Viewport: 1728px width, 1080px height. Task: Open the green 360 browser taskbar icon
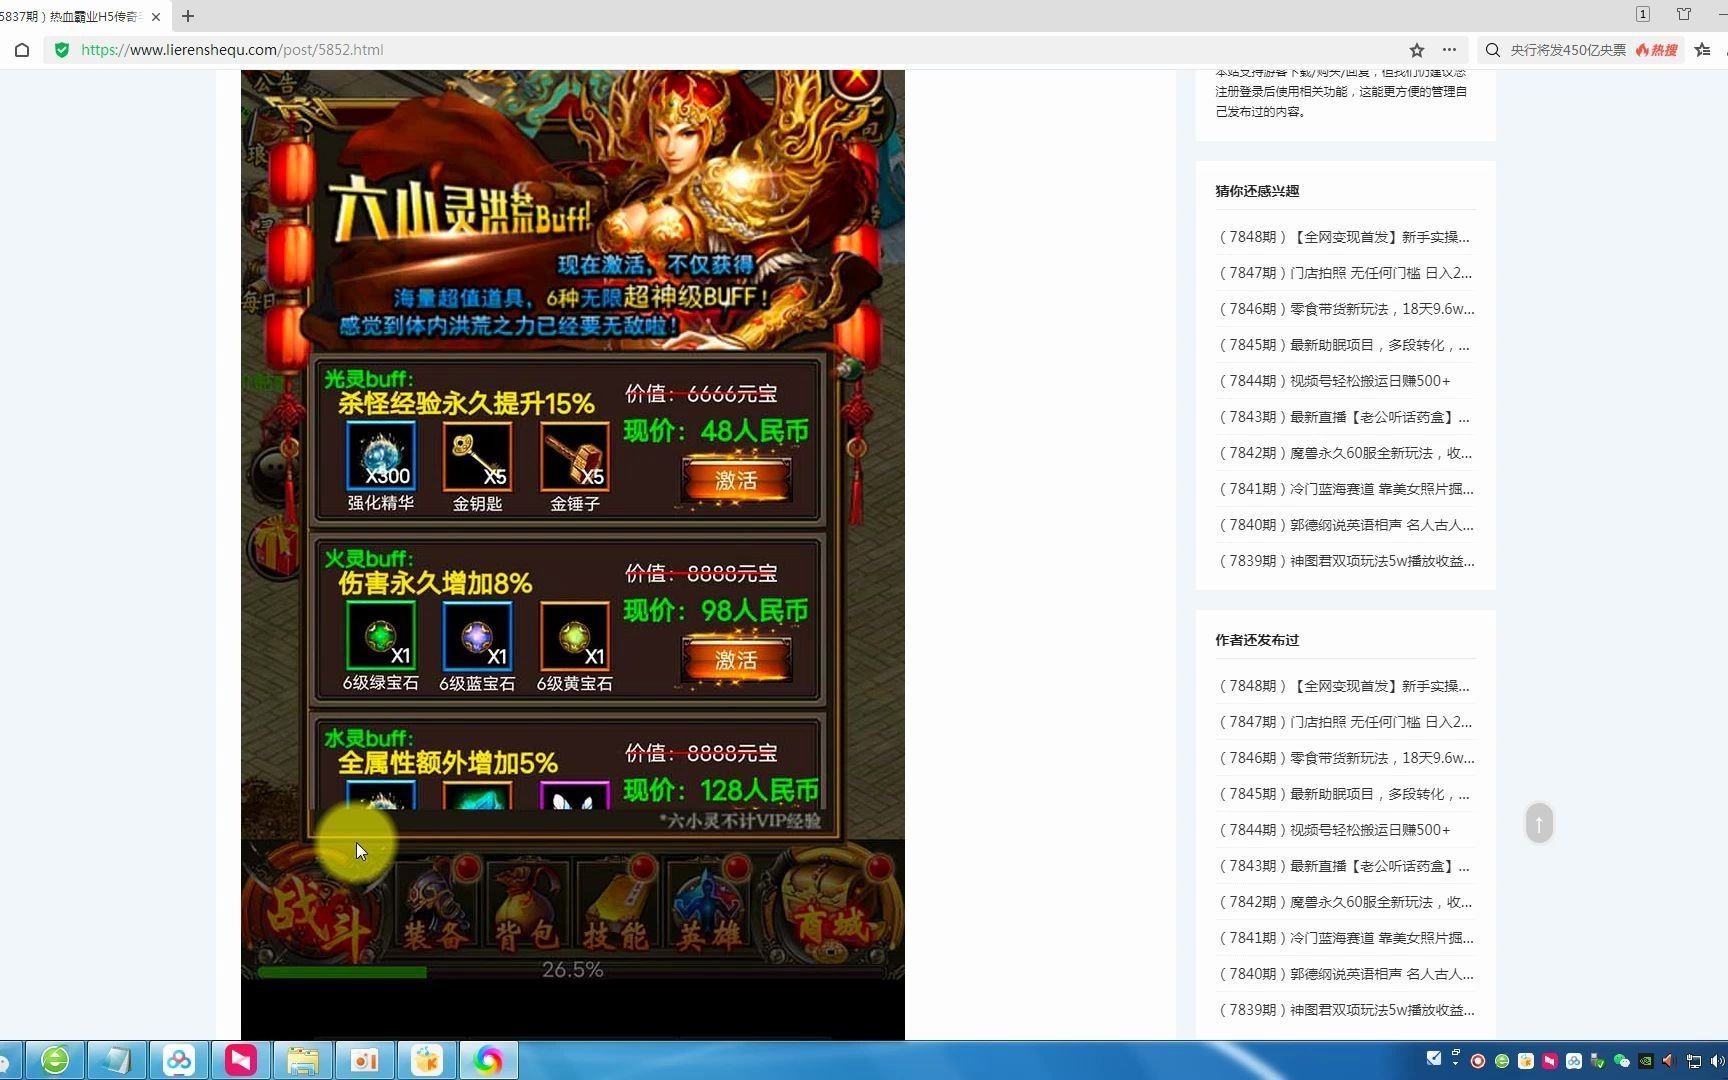coord(55,1060)
